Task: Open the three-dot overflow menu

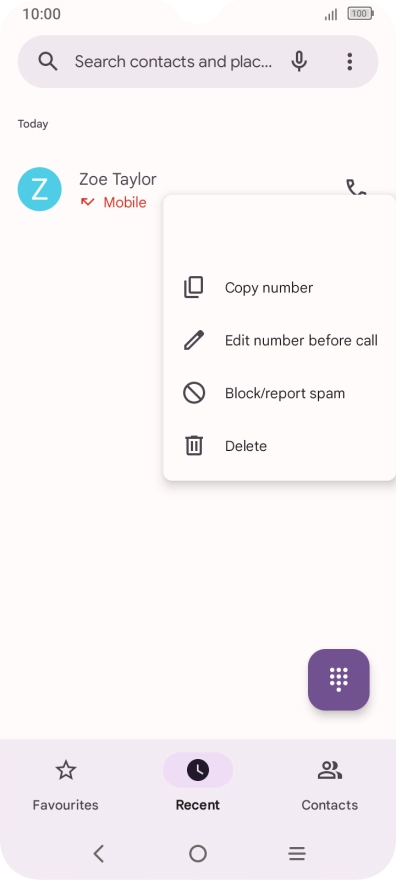Action: click(x=349, y=62)
